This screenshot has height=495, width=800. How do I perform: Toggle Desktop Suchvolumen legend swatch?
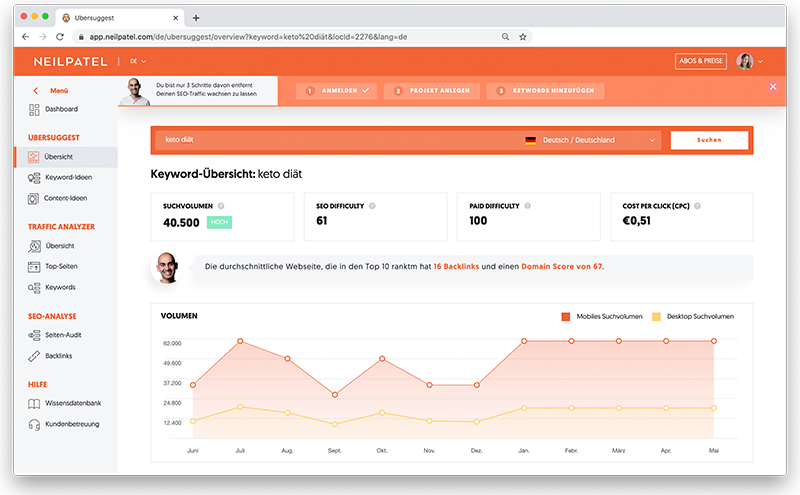tap(656, 317)
